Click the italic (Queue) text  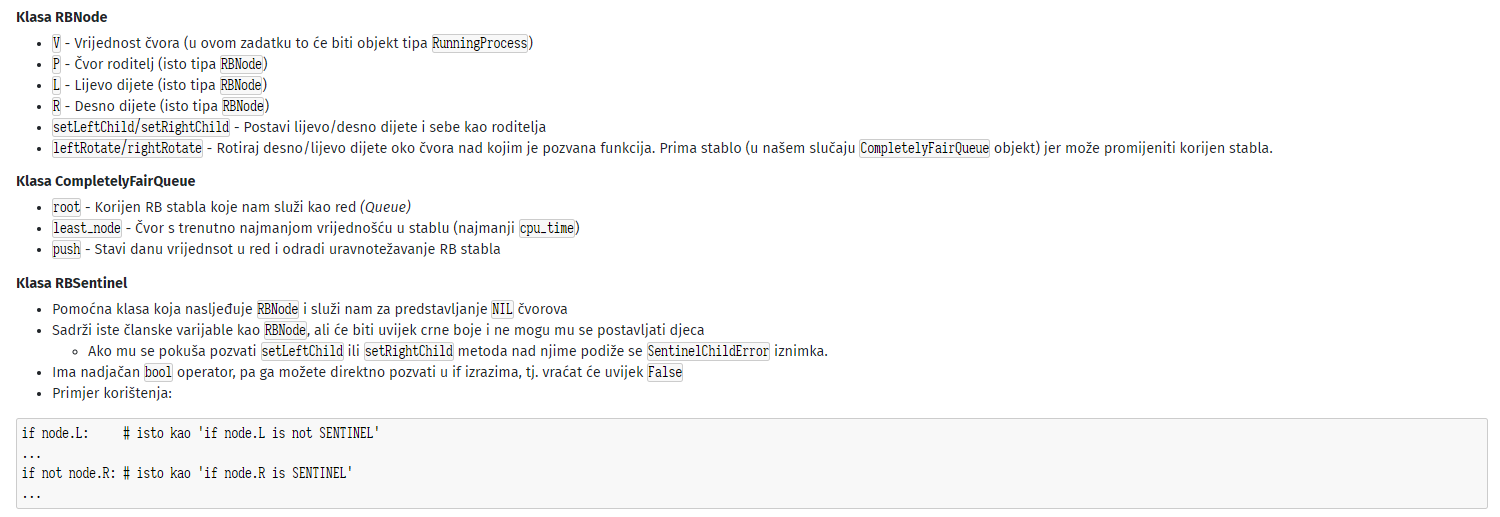point(385,207)
